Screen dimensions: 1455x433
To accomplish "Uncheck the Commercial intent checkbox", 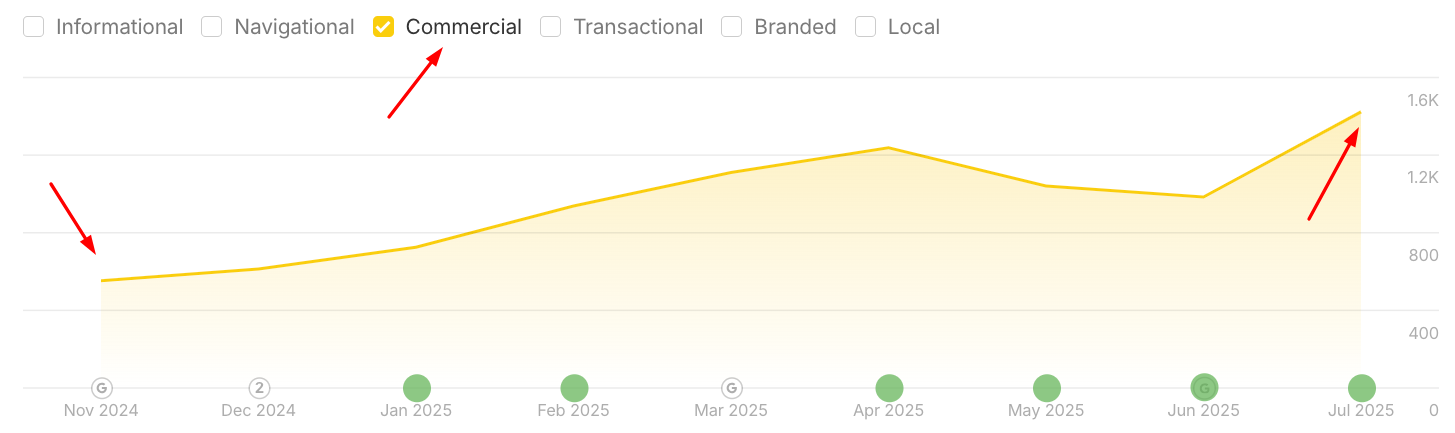I will point(383,27).
